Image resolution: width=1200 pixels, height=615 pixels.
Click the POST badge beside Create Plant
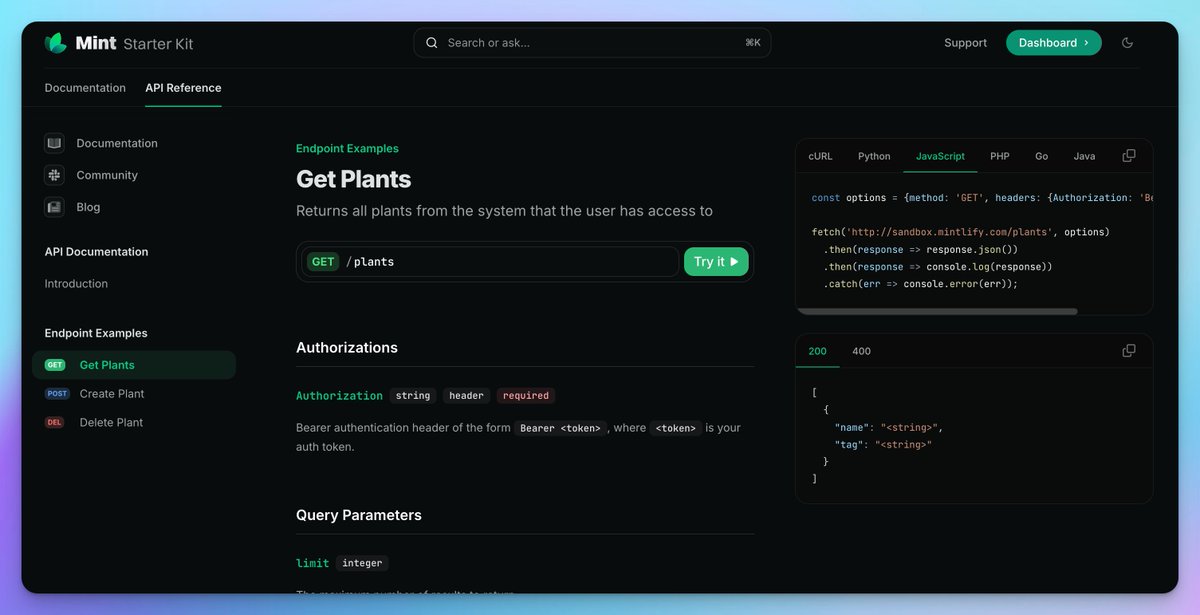point(57,394)
